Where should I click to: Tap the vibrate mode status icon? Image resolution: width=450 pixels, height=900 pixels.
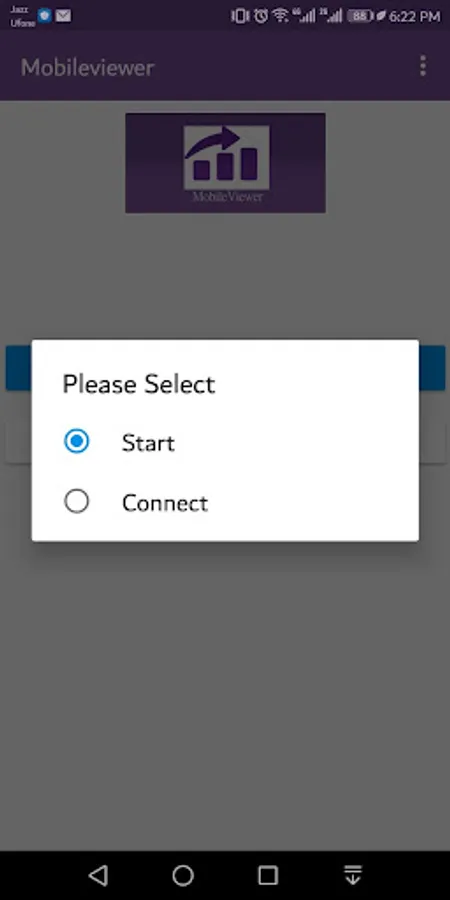coord(239,16)
